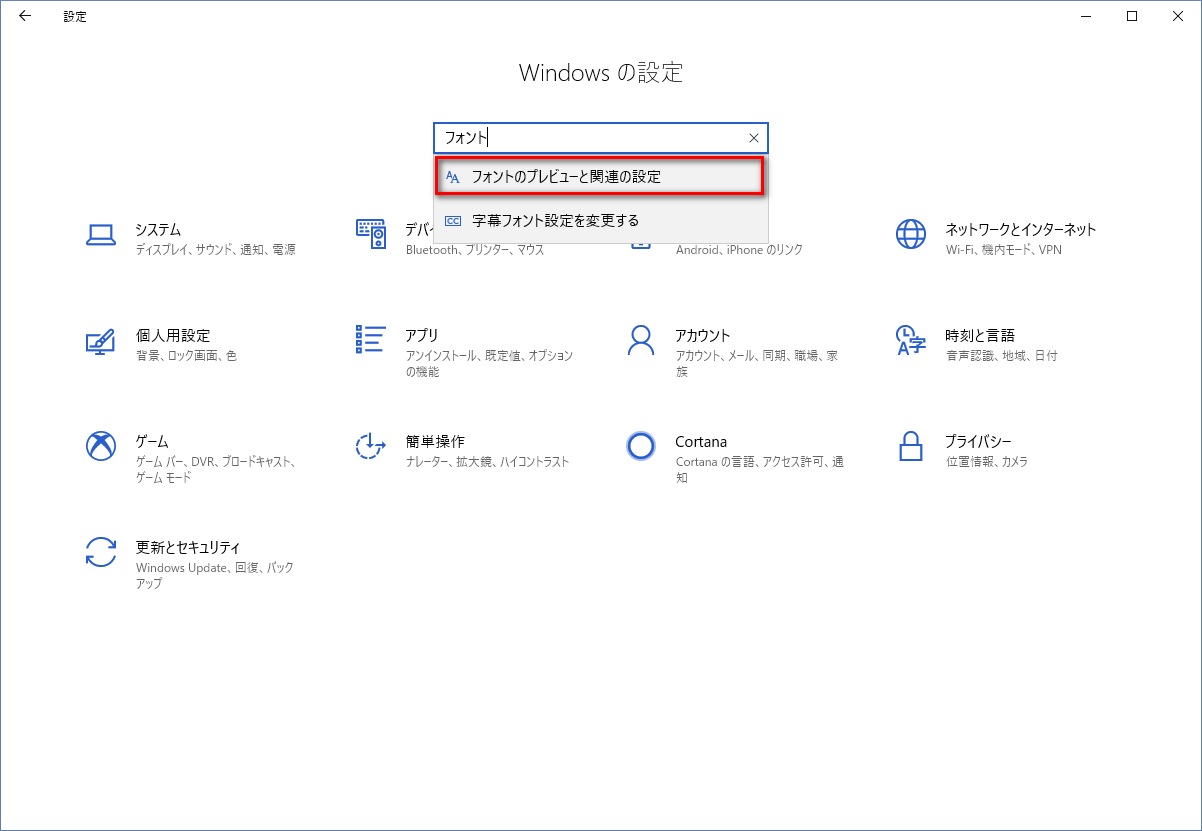Select フォントのプレビューと関連の設定 suggestion
The width and height of the screenshot is (1202, 831).
coord(600,177)
